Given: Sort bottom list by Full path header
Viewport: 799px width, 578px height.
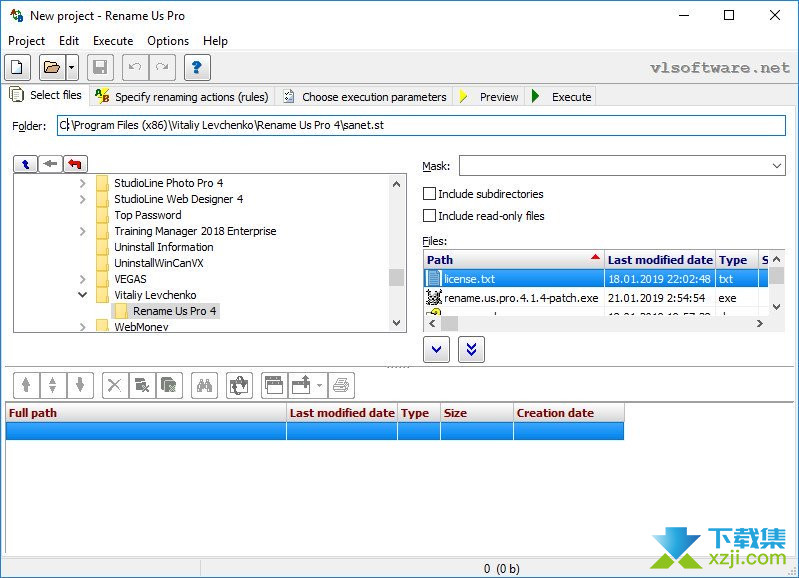Looking at the screenshot, I should (146, 413).
